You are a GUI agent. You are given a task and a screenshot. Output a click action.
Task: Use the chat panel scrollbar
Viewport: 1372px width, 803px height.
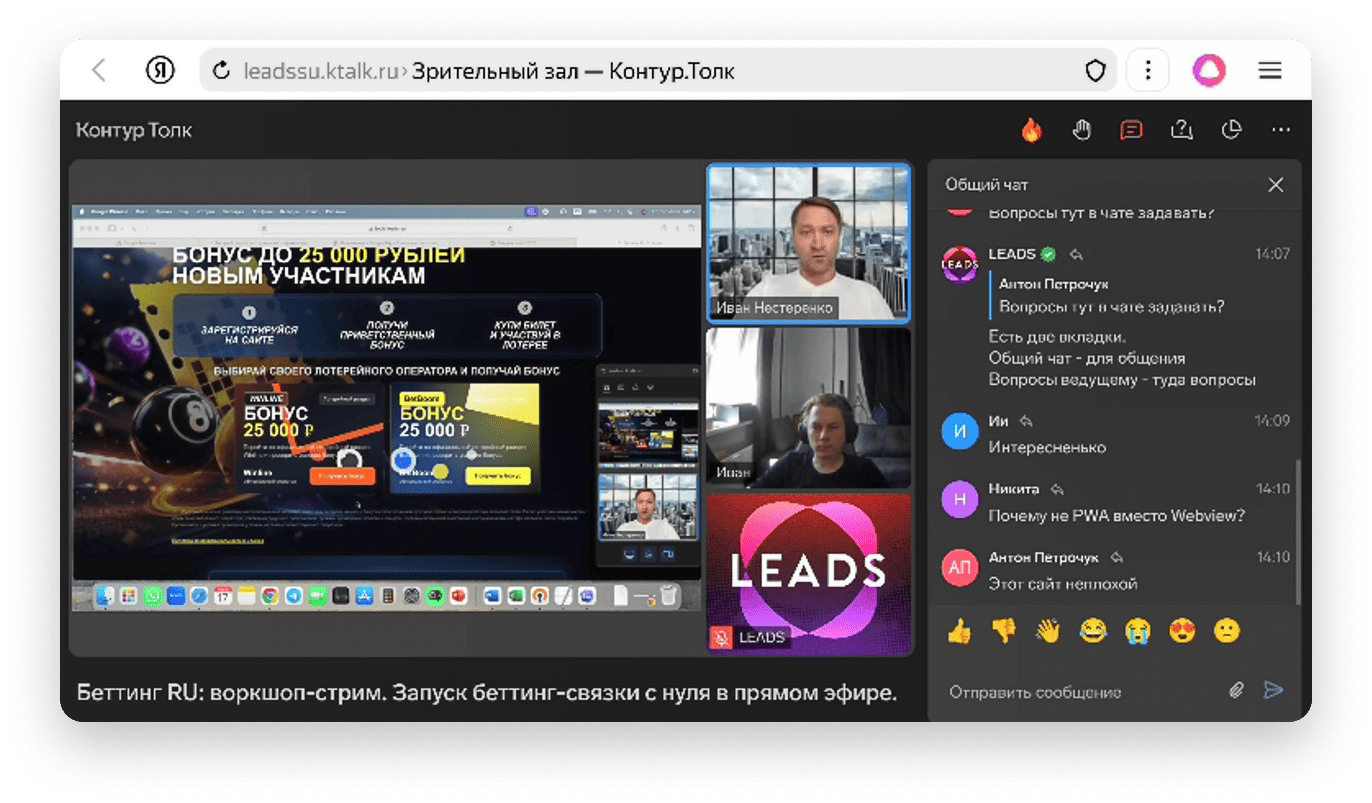tap(1298, 532)
